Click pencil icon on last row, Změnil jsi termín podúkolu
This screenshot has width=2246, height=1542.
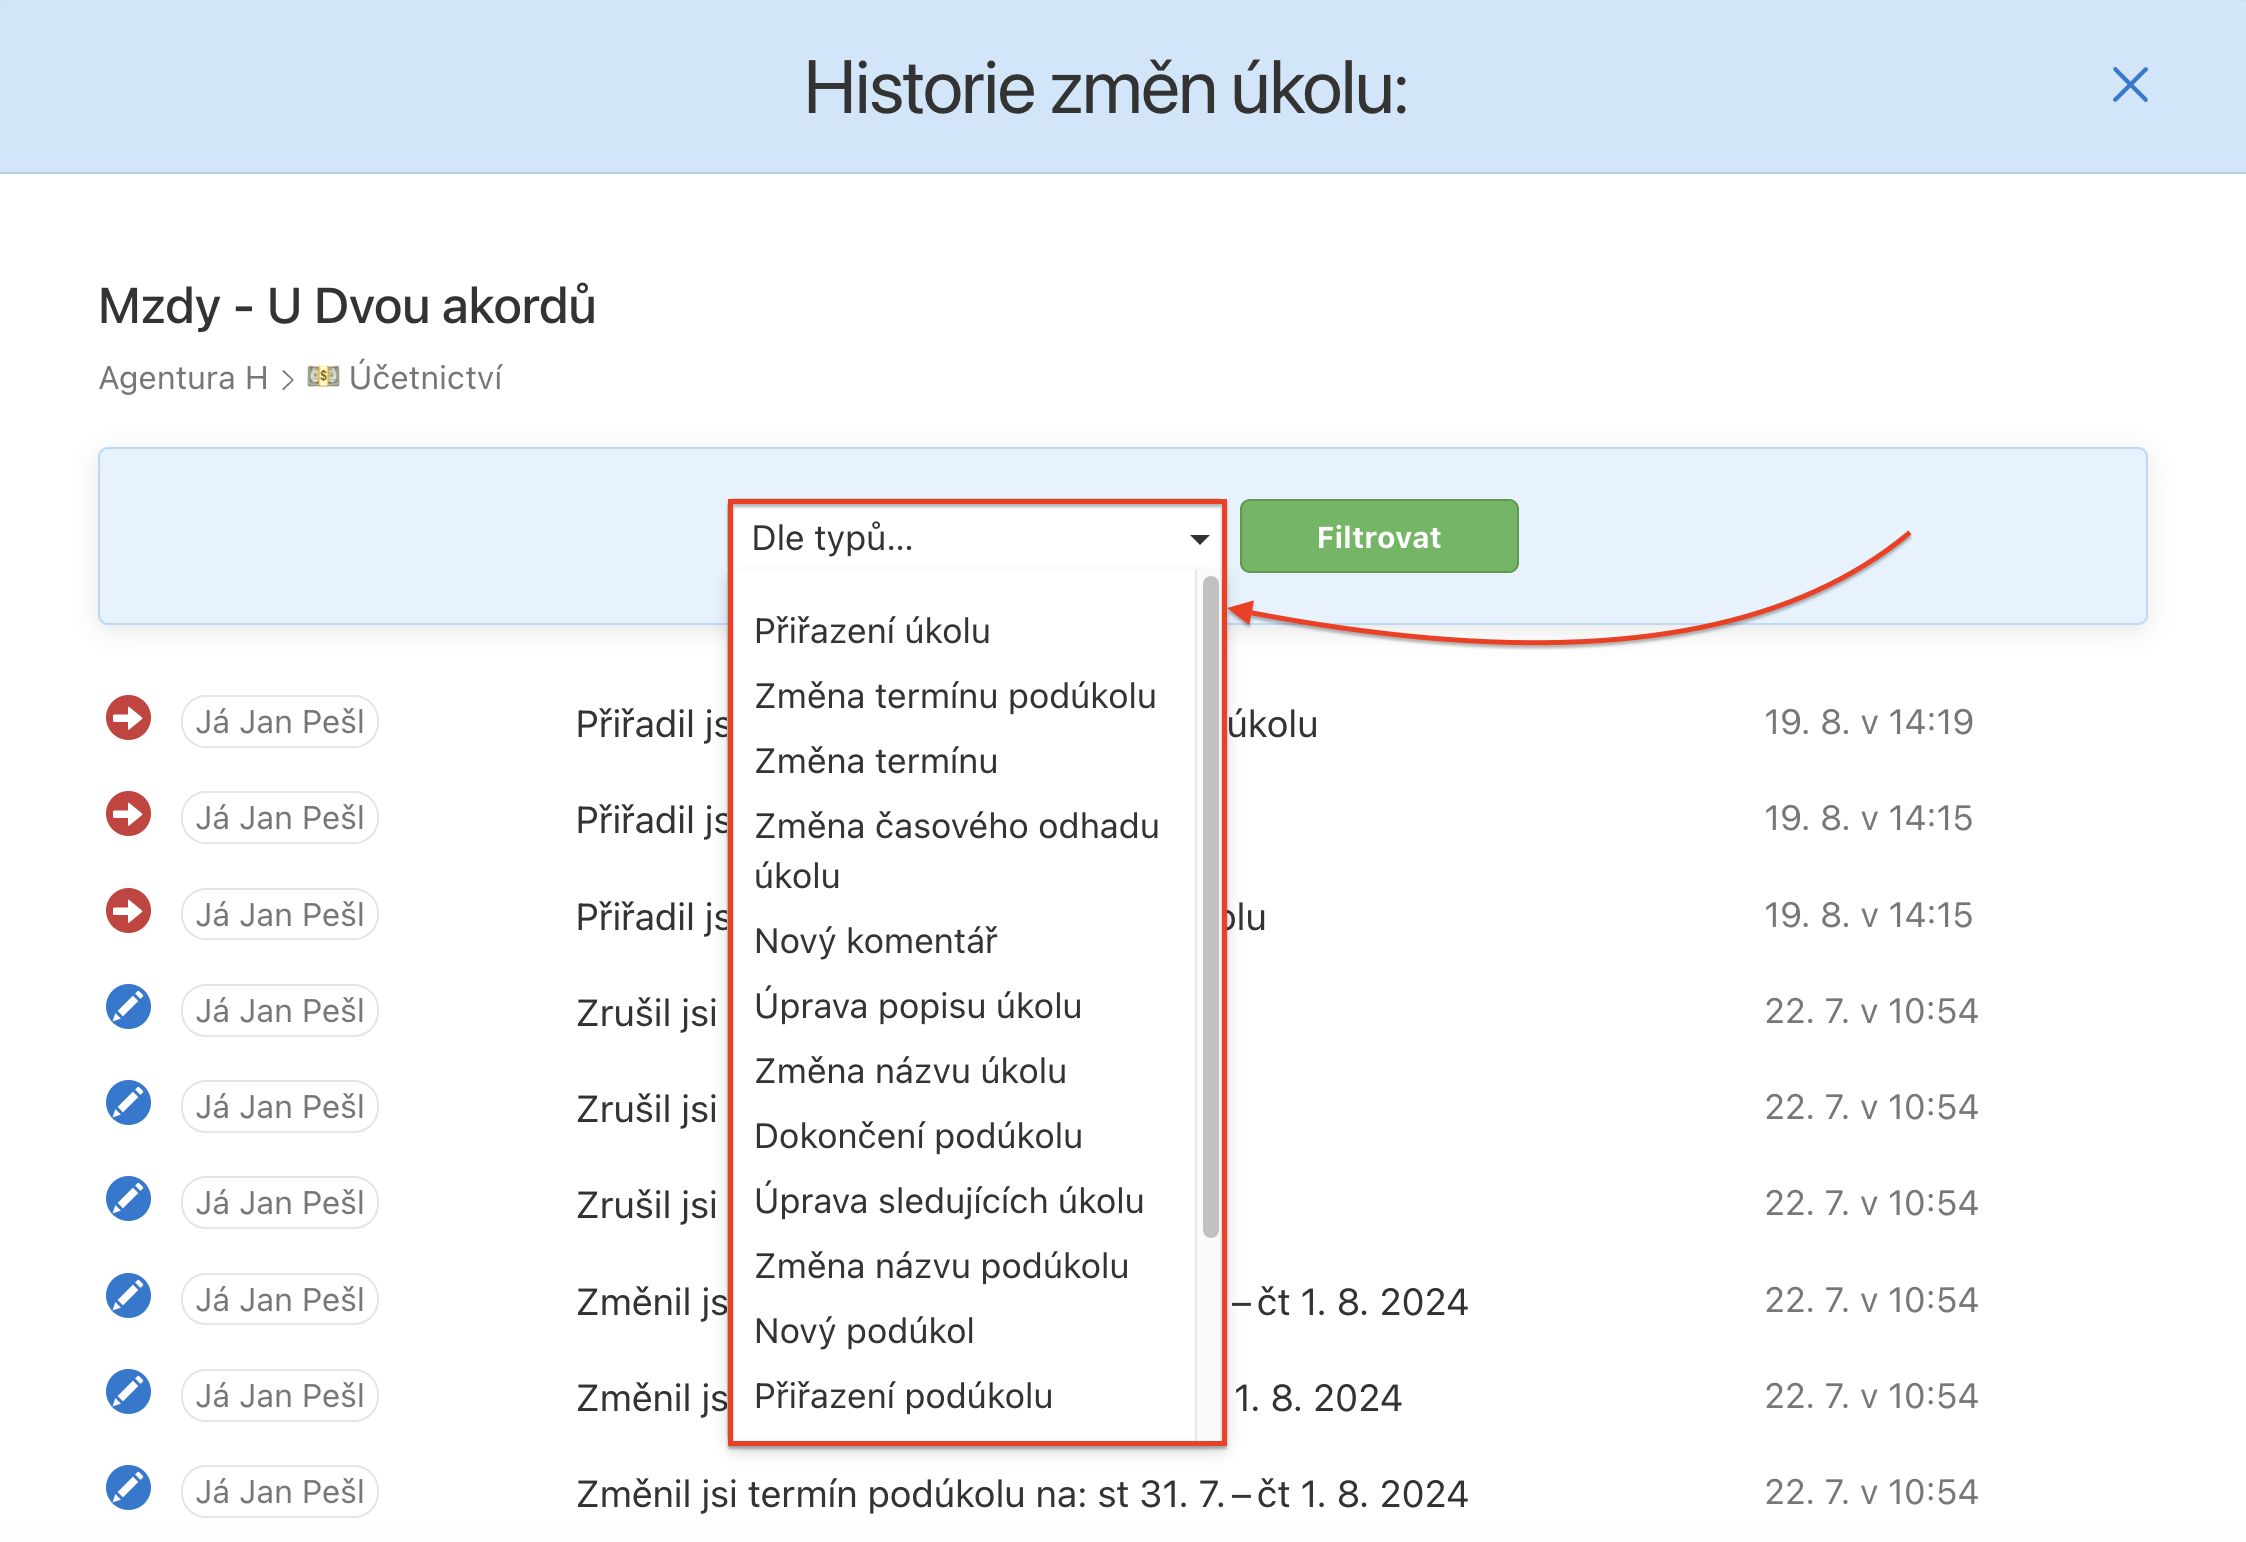click(x=128, y=1488)
